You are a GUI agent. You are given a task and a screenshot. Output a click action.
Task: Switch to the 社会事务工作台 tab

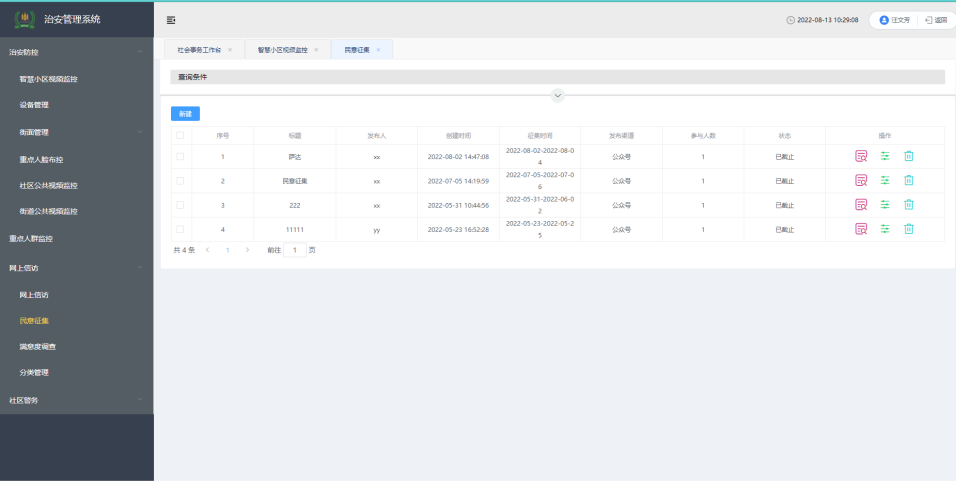[x=199, y=49]
